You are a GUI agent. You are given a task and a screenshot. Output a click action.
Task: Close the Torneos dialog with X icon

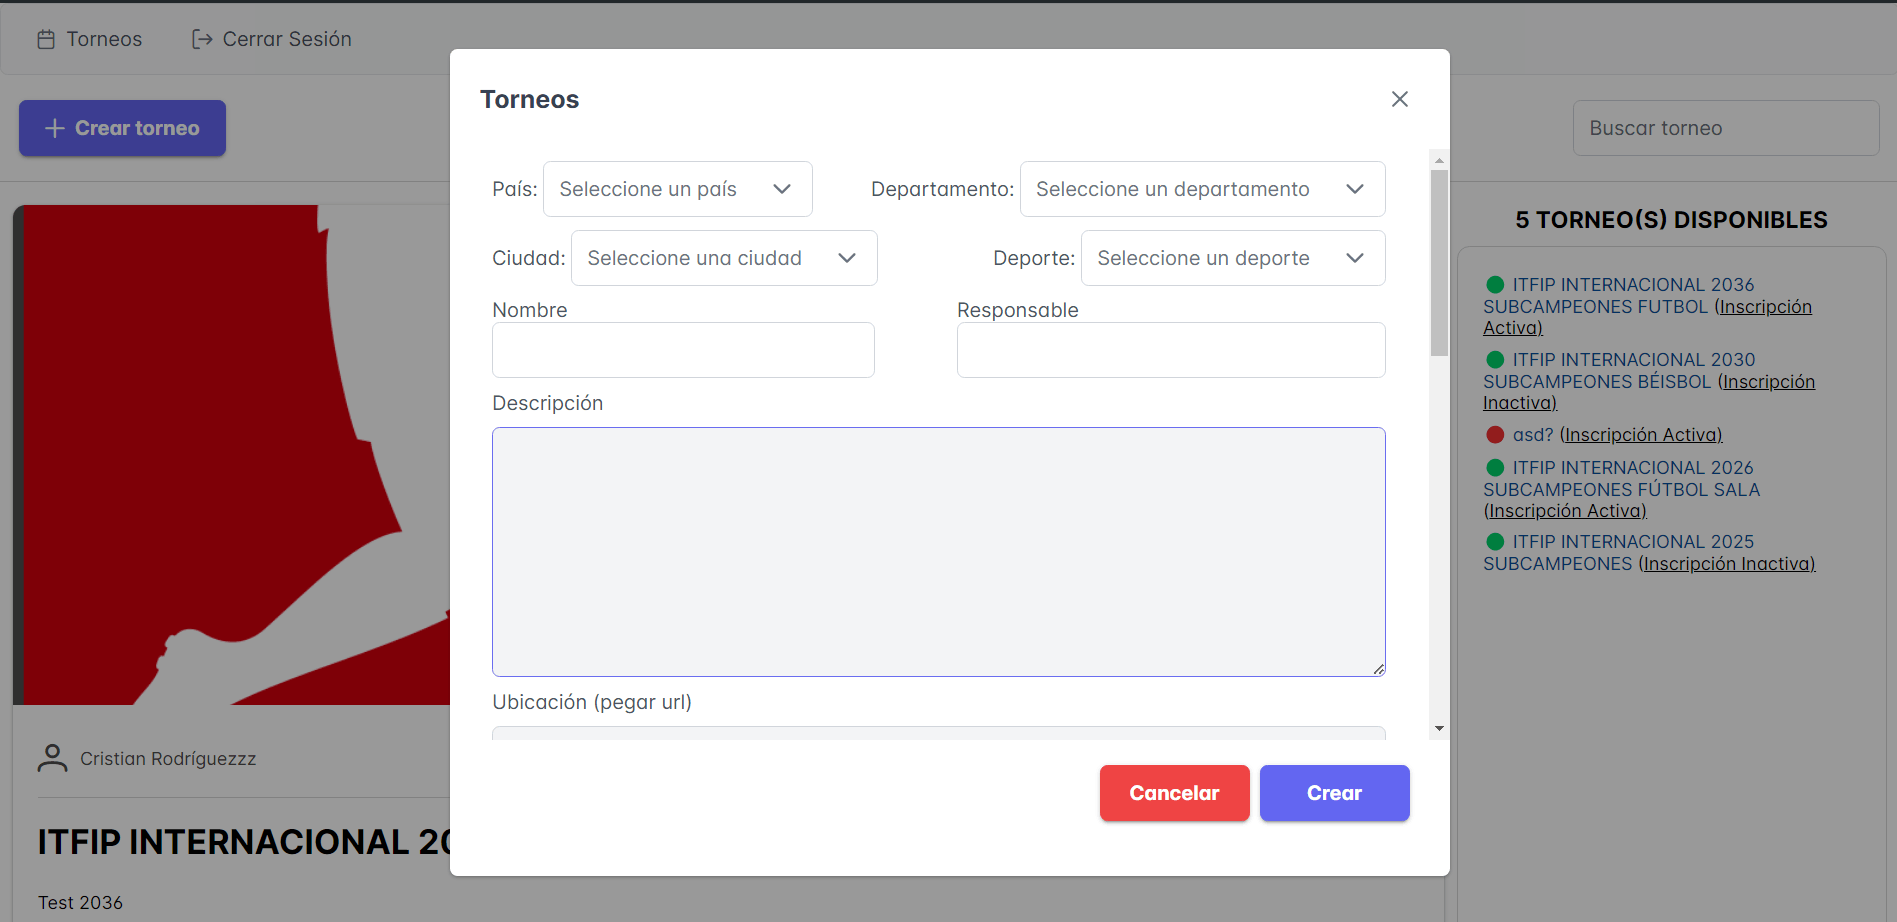1399,99
